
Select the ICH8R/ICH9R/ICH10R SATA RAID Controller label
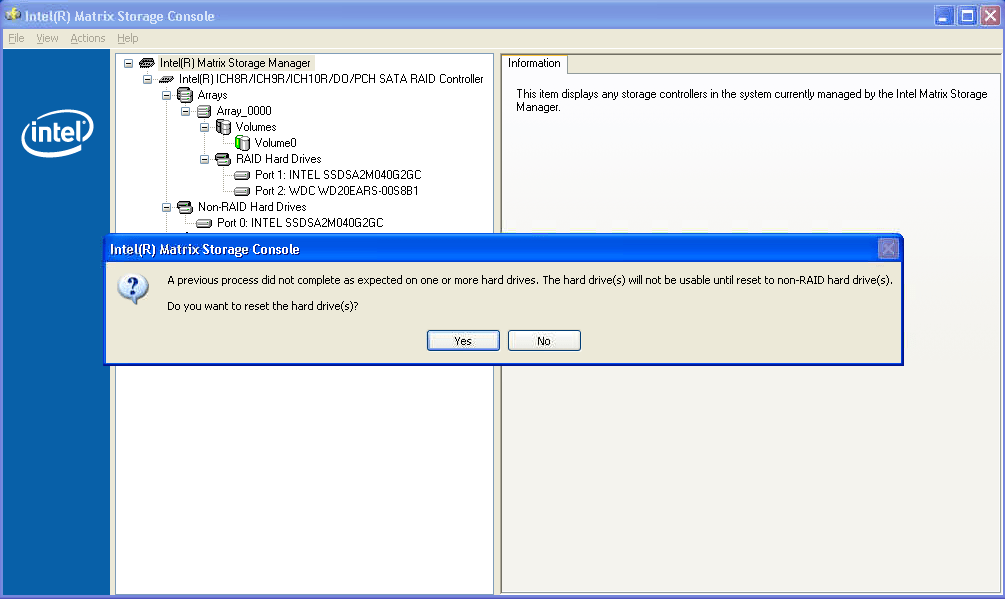[x=331, y=79]
